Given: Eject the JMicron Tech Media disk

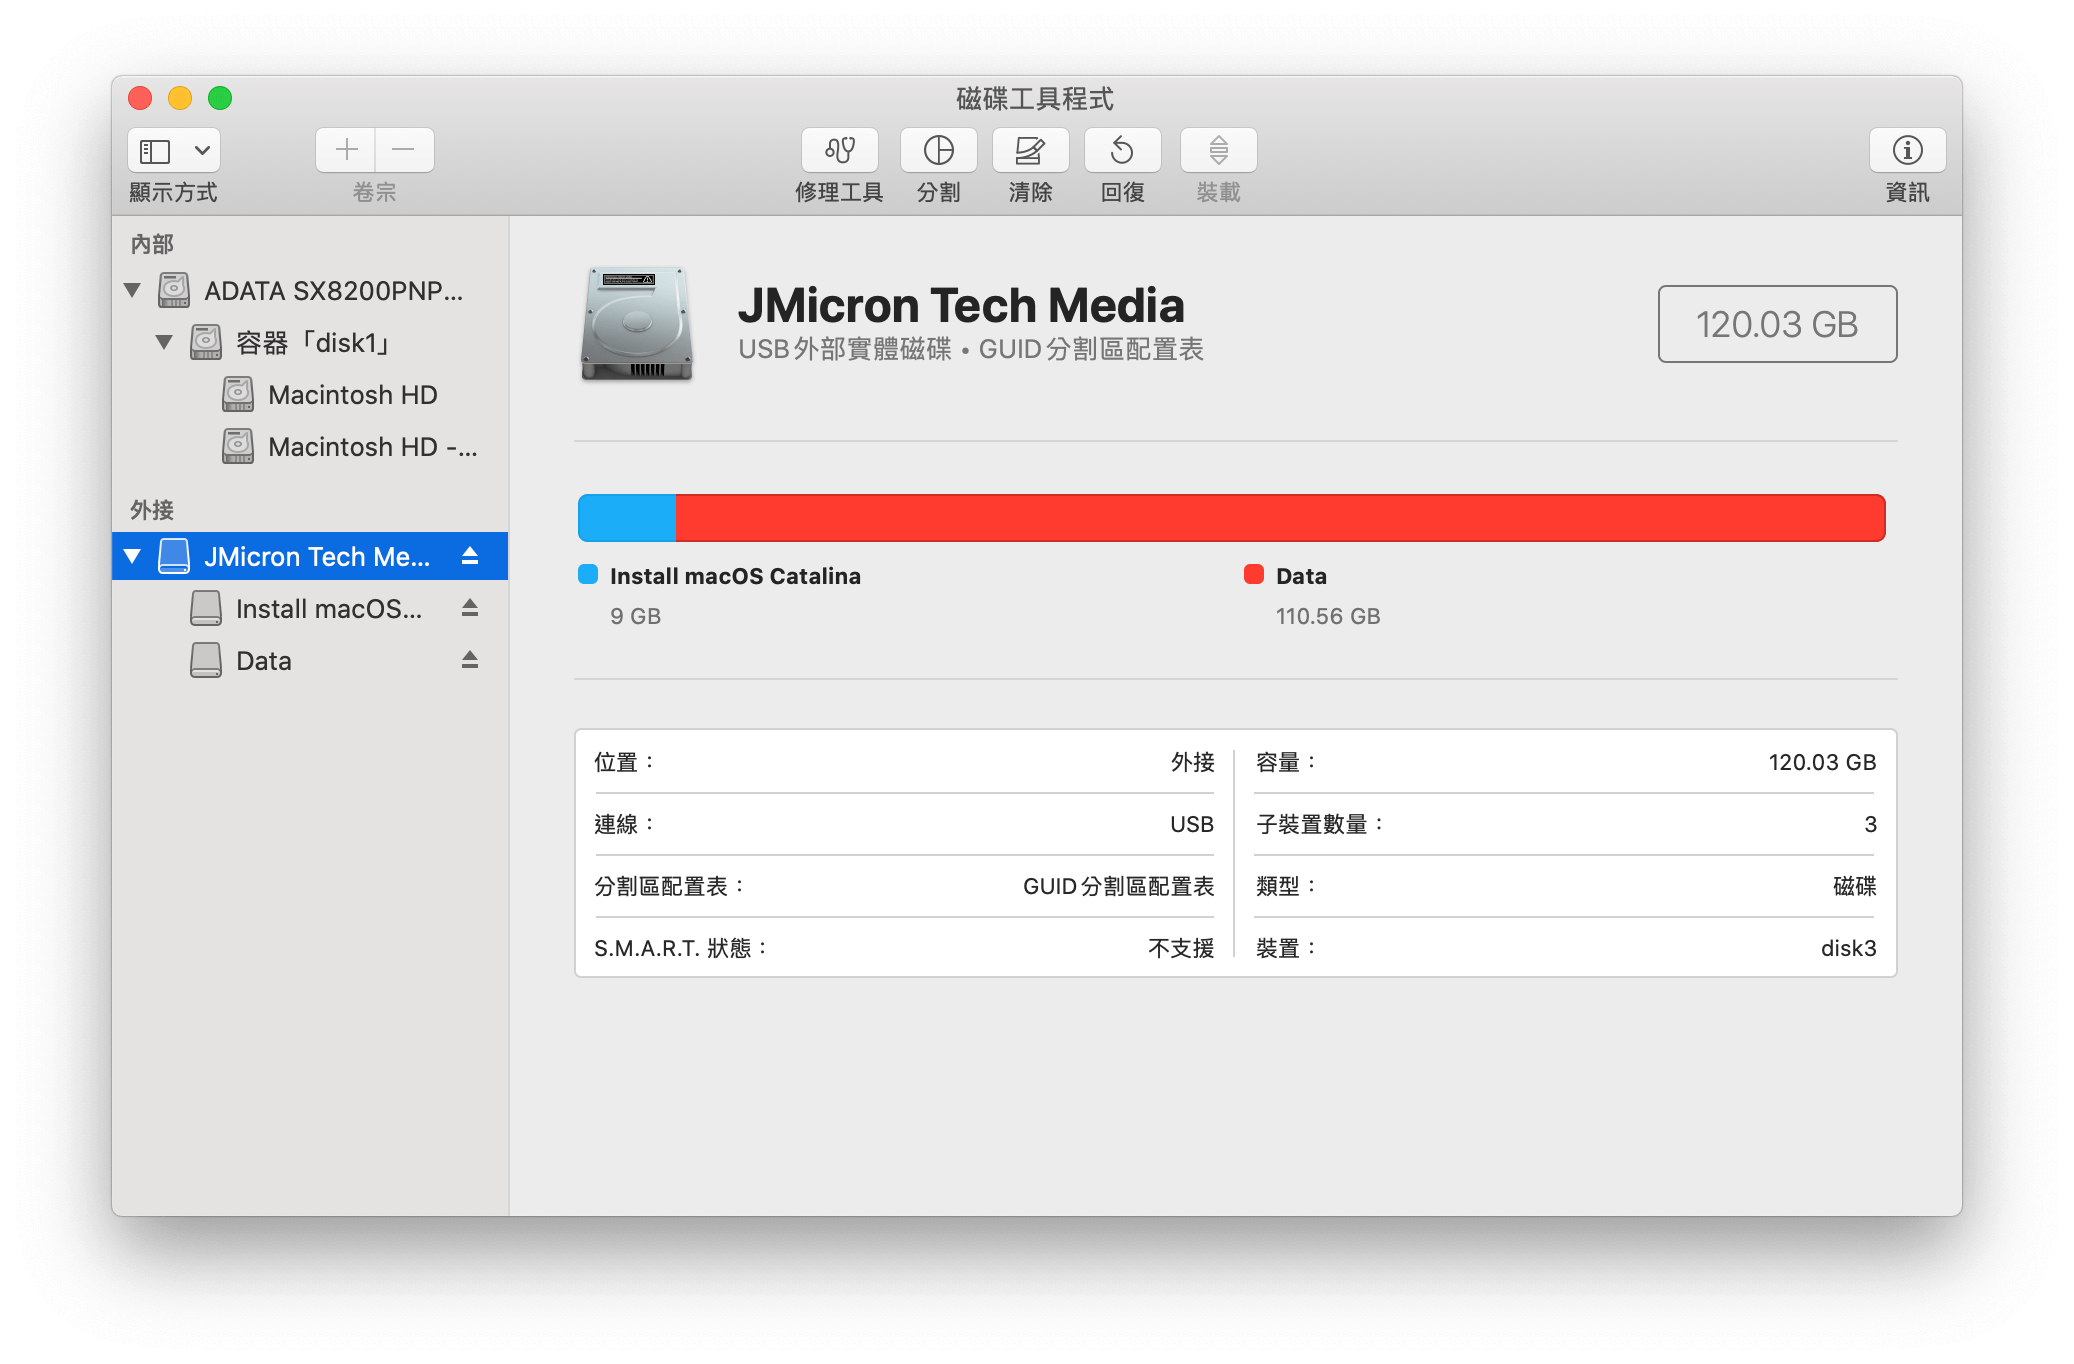Looking at the screenshot, I should [x=470, y=556].
